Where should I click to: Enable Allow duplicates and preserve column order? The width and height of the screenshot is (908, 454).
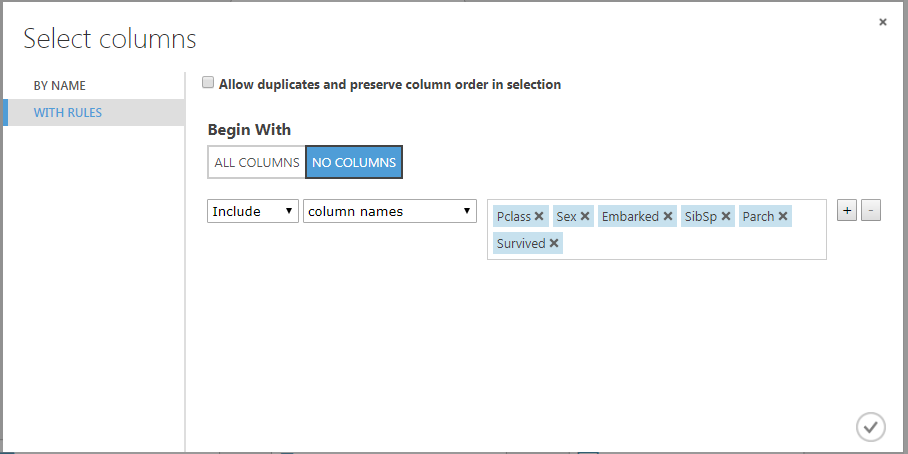208,84
